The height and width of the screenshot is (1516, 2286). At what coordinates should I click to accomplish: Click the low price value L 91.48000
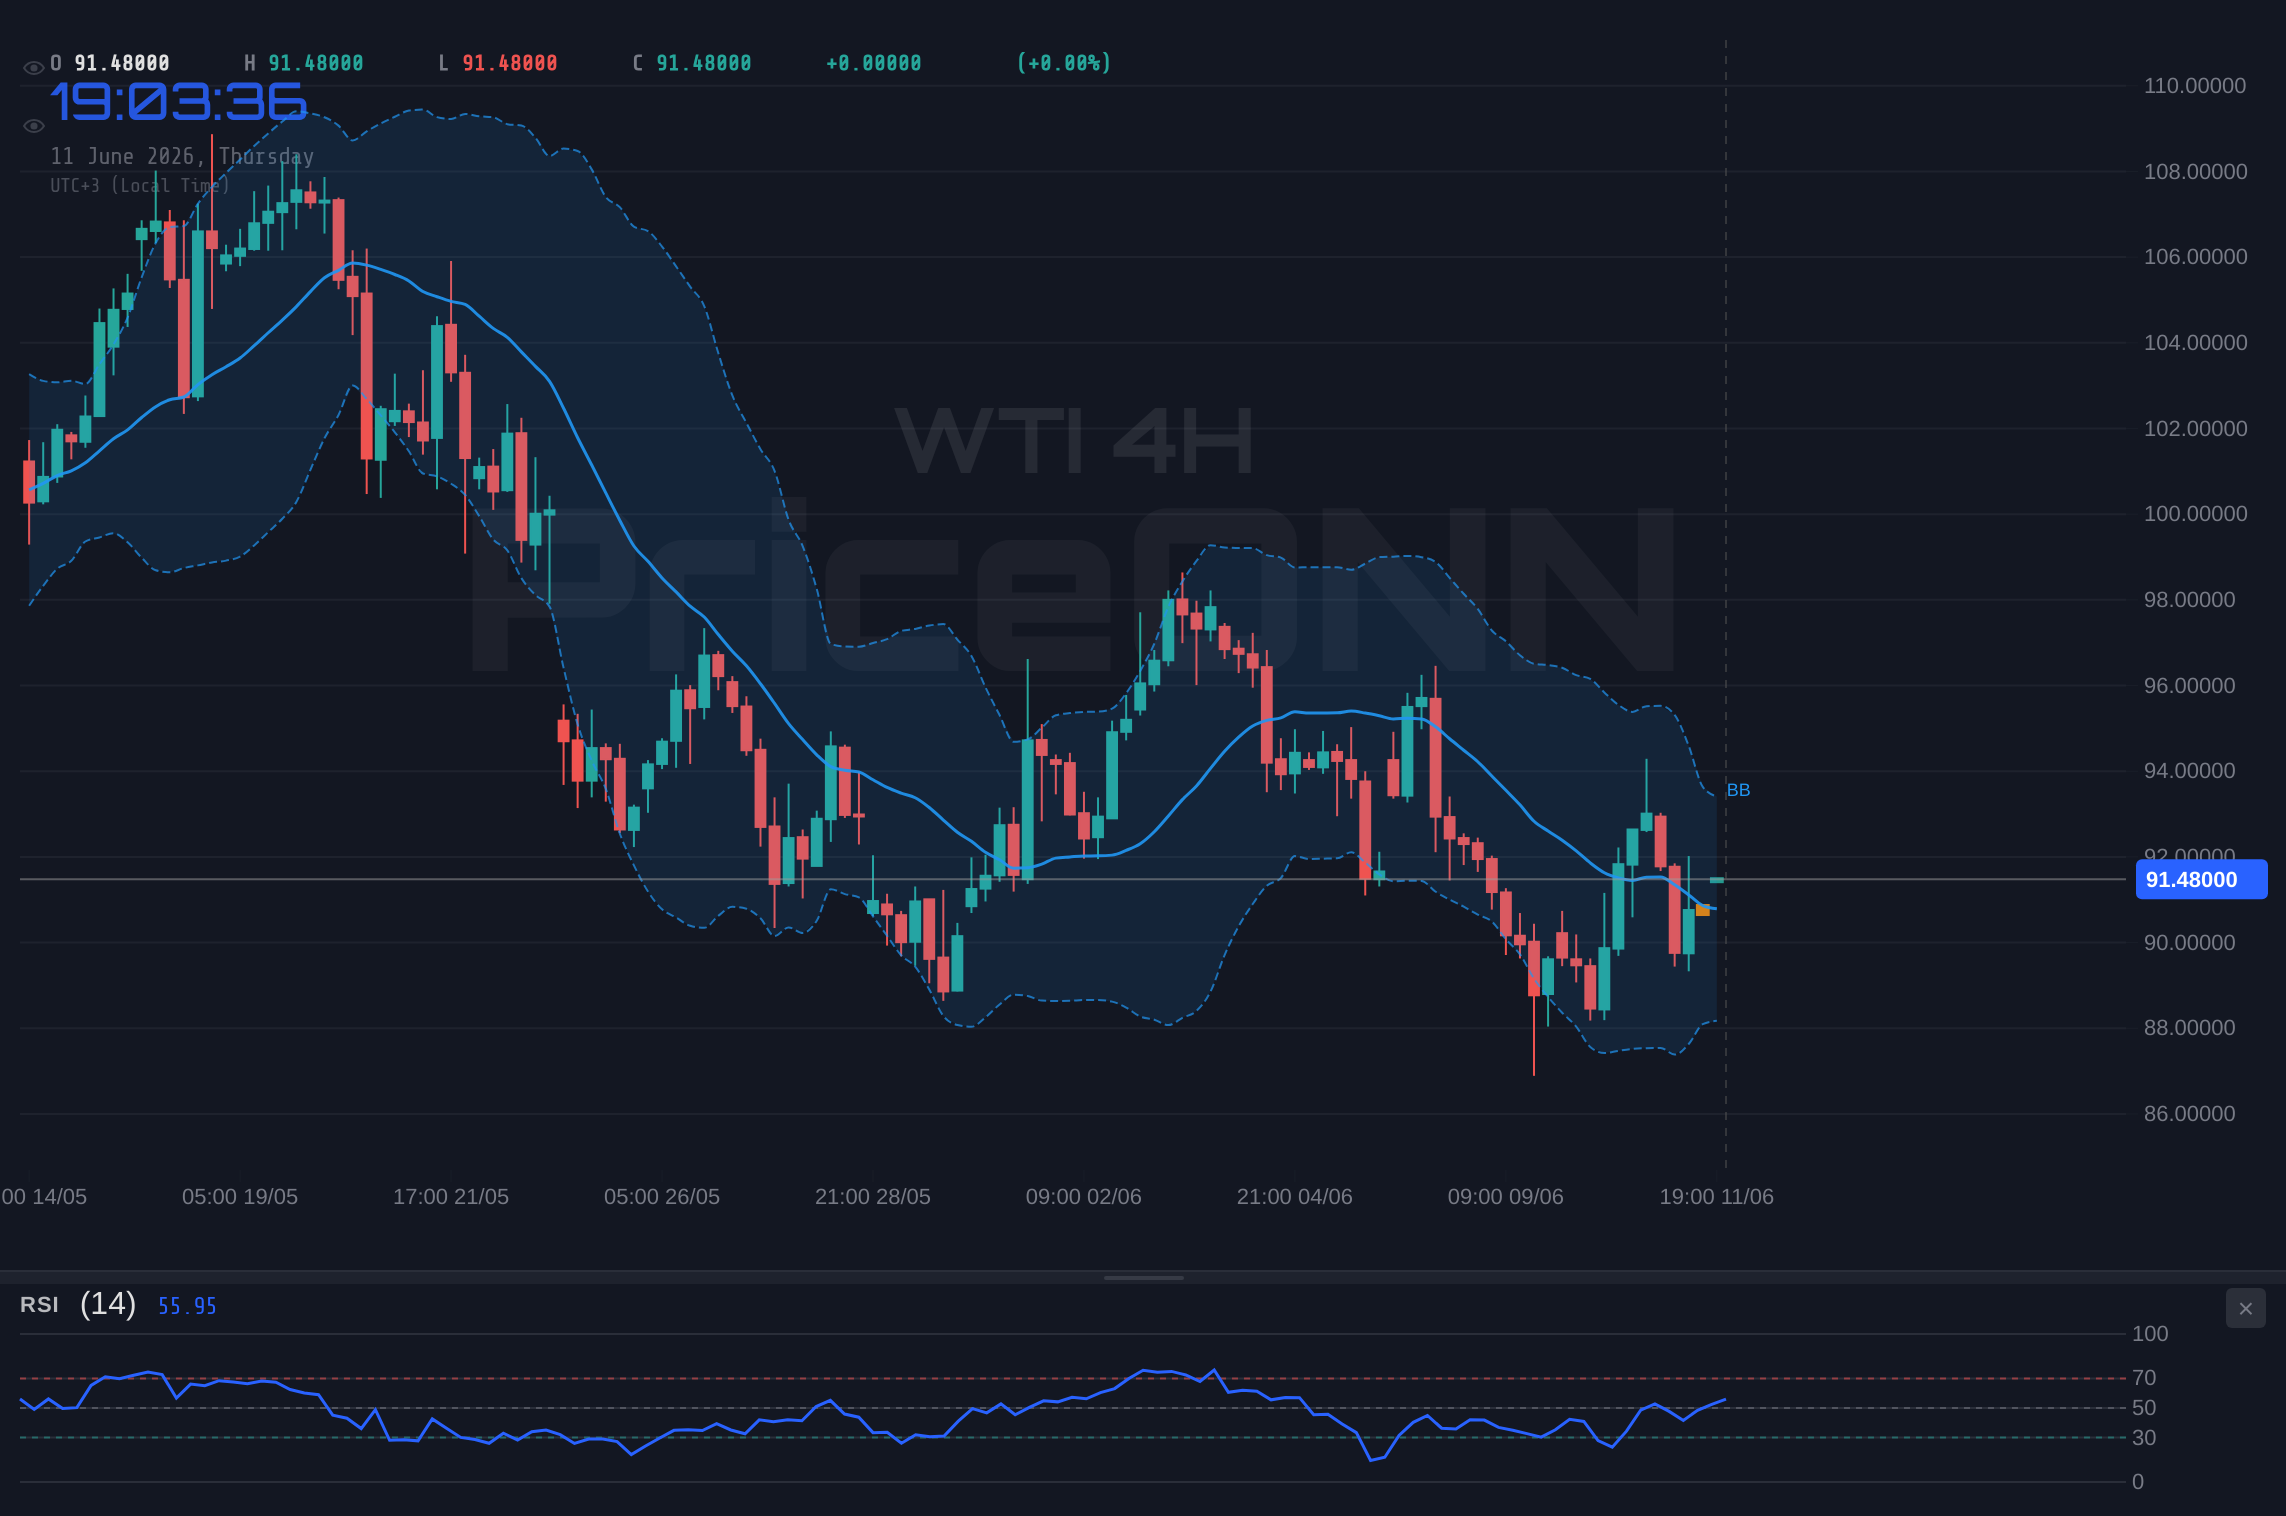498,63
